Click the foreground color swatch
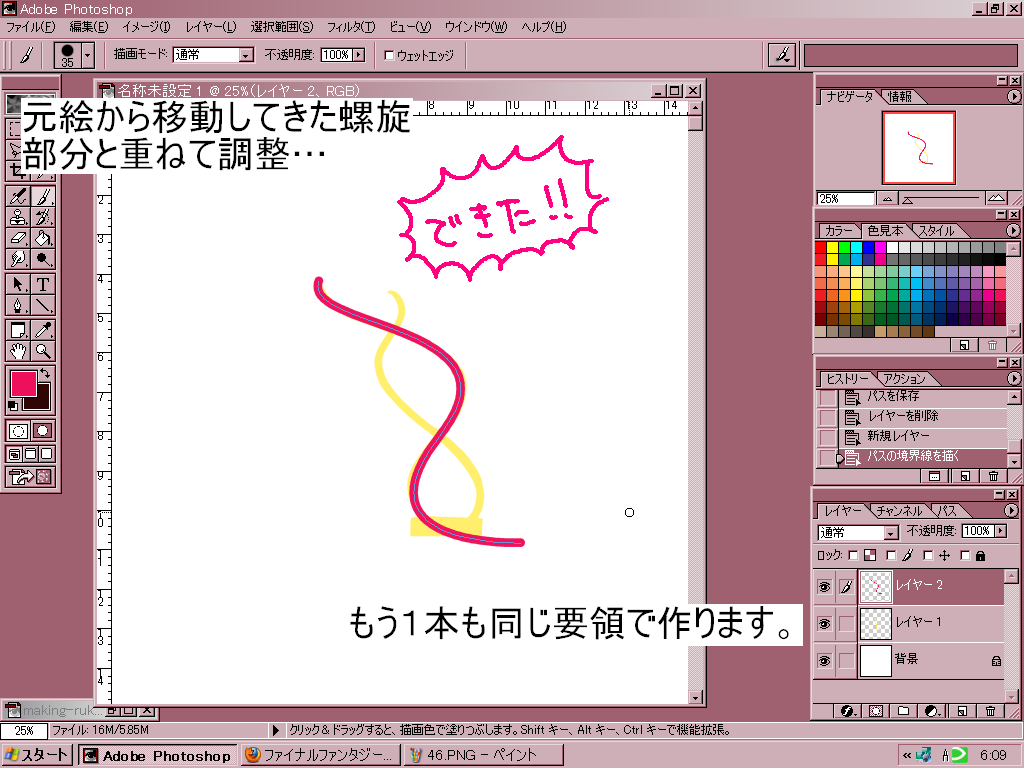The height and width of the screenshot is (768, 1024). click(x=23, y=383)
